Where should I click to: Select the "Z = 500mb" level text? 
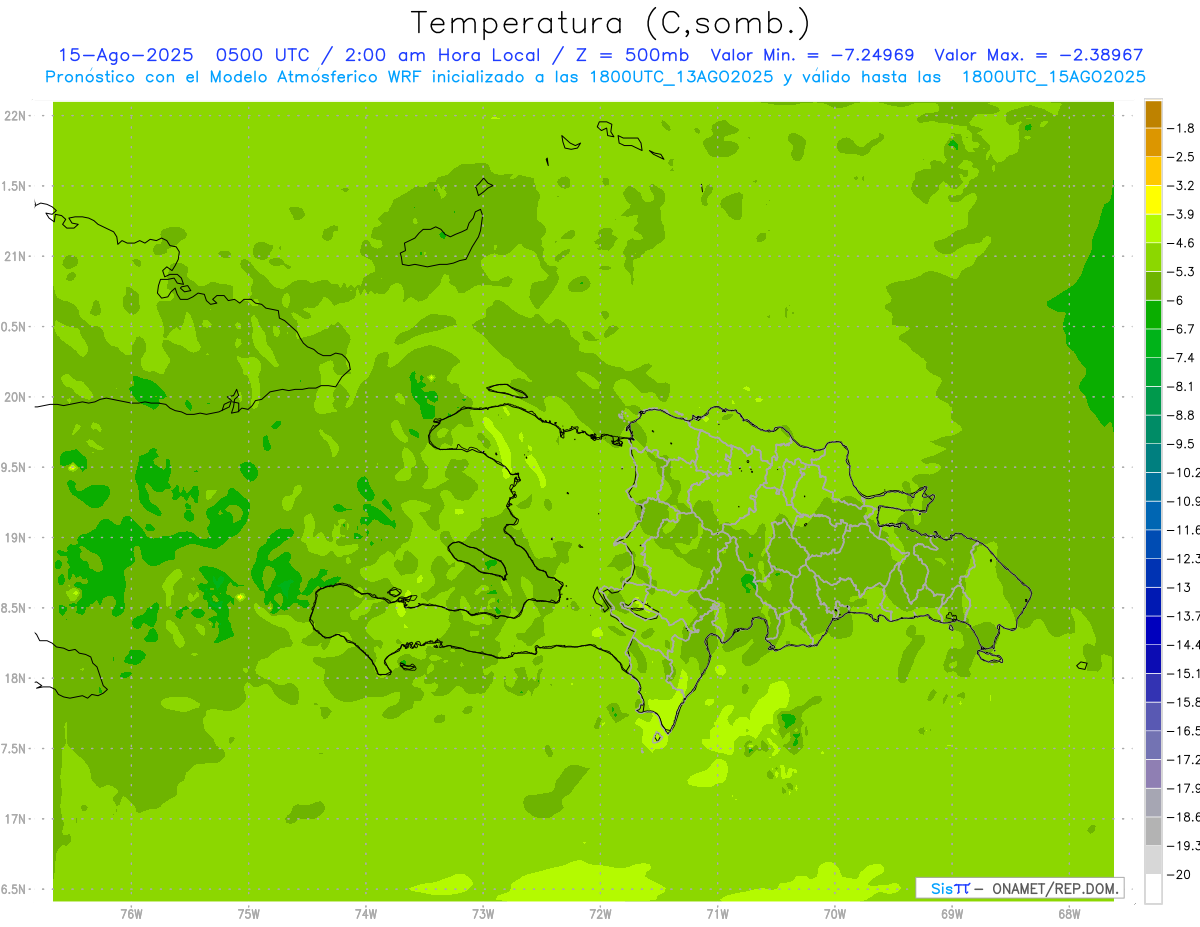click(x=633, y=56)
